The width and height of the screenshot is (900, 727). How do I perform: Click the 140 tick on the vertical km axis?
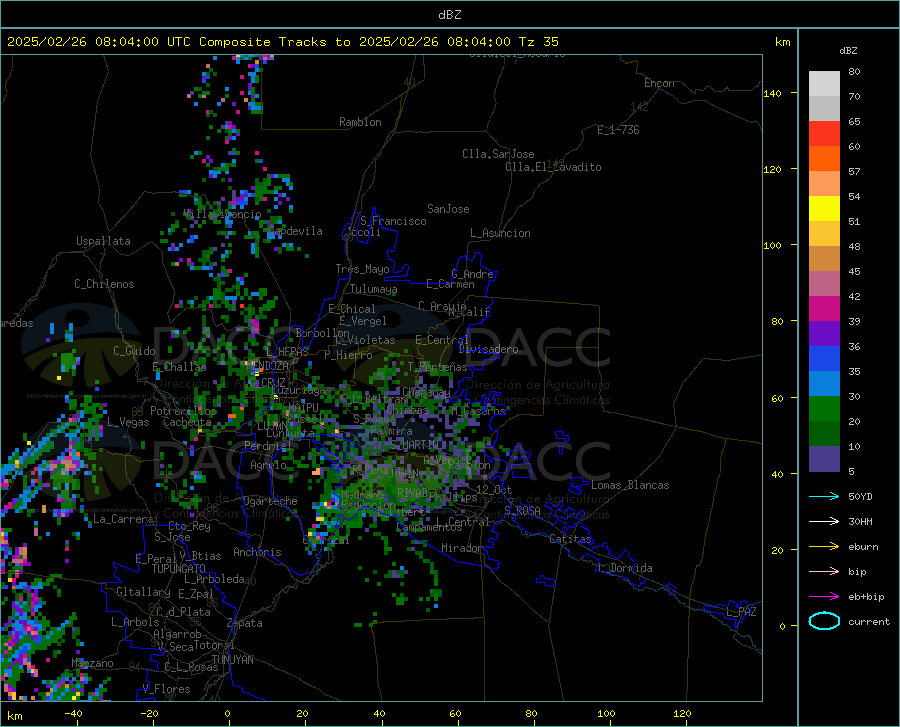[x=772, y=93]
